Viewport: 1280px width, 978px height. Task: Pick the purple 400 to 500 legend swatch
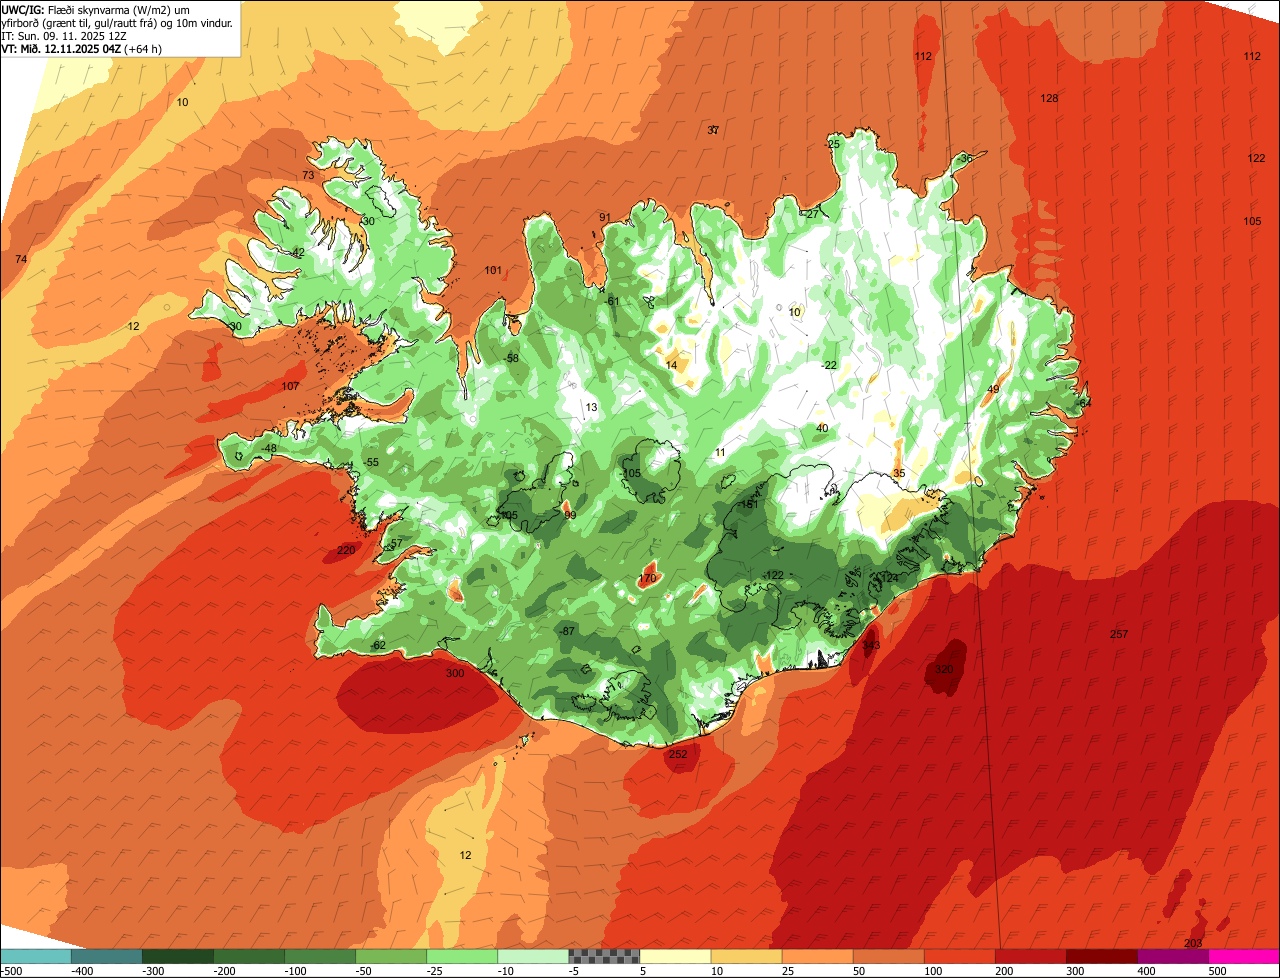coord(1173,956)
